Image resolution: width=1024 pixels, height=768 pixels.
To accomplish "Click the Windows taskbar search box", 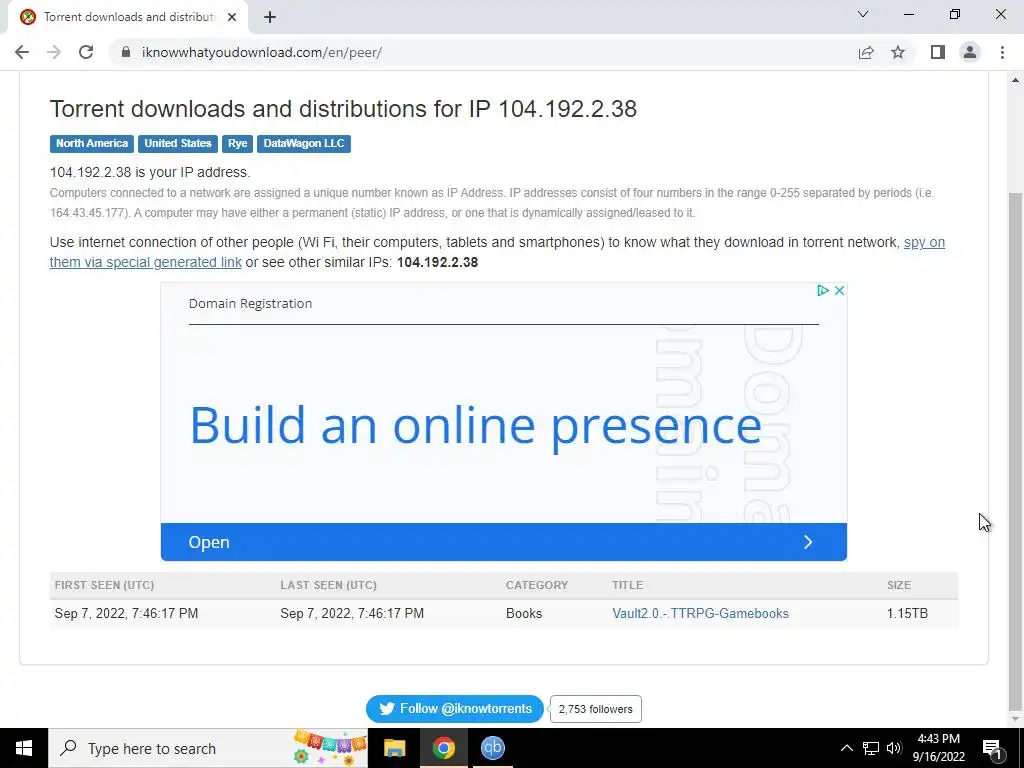I will click(x=208, y=748).
